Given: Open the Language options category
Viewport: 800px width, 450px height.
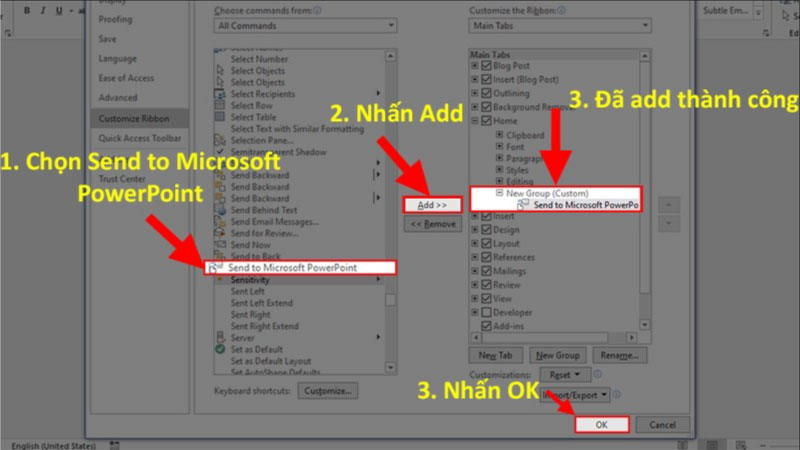Looking at the screenshot, I should pyautogui.click(x=117, y=59).
